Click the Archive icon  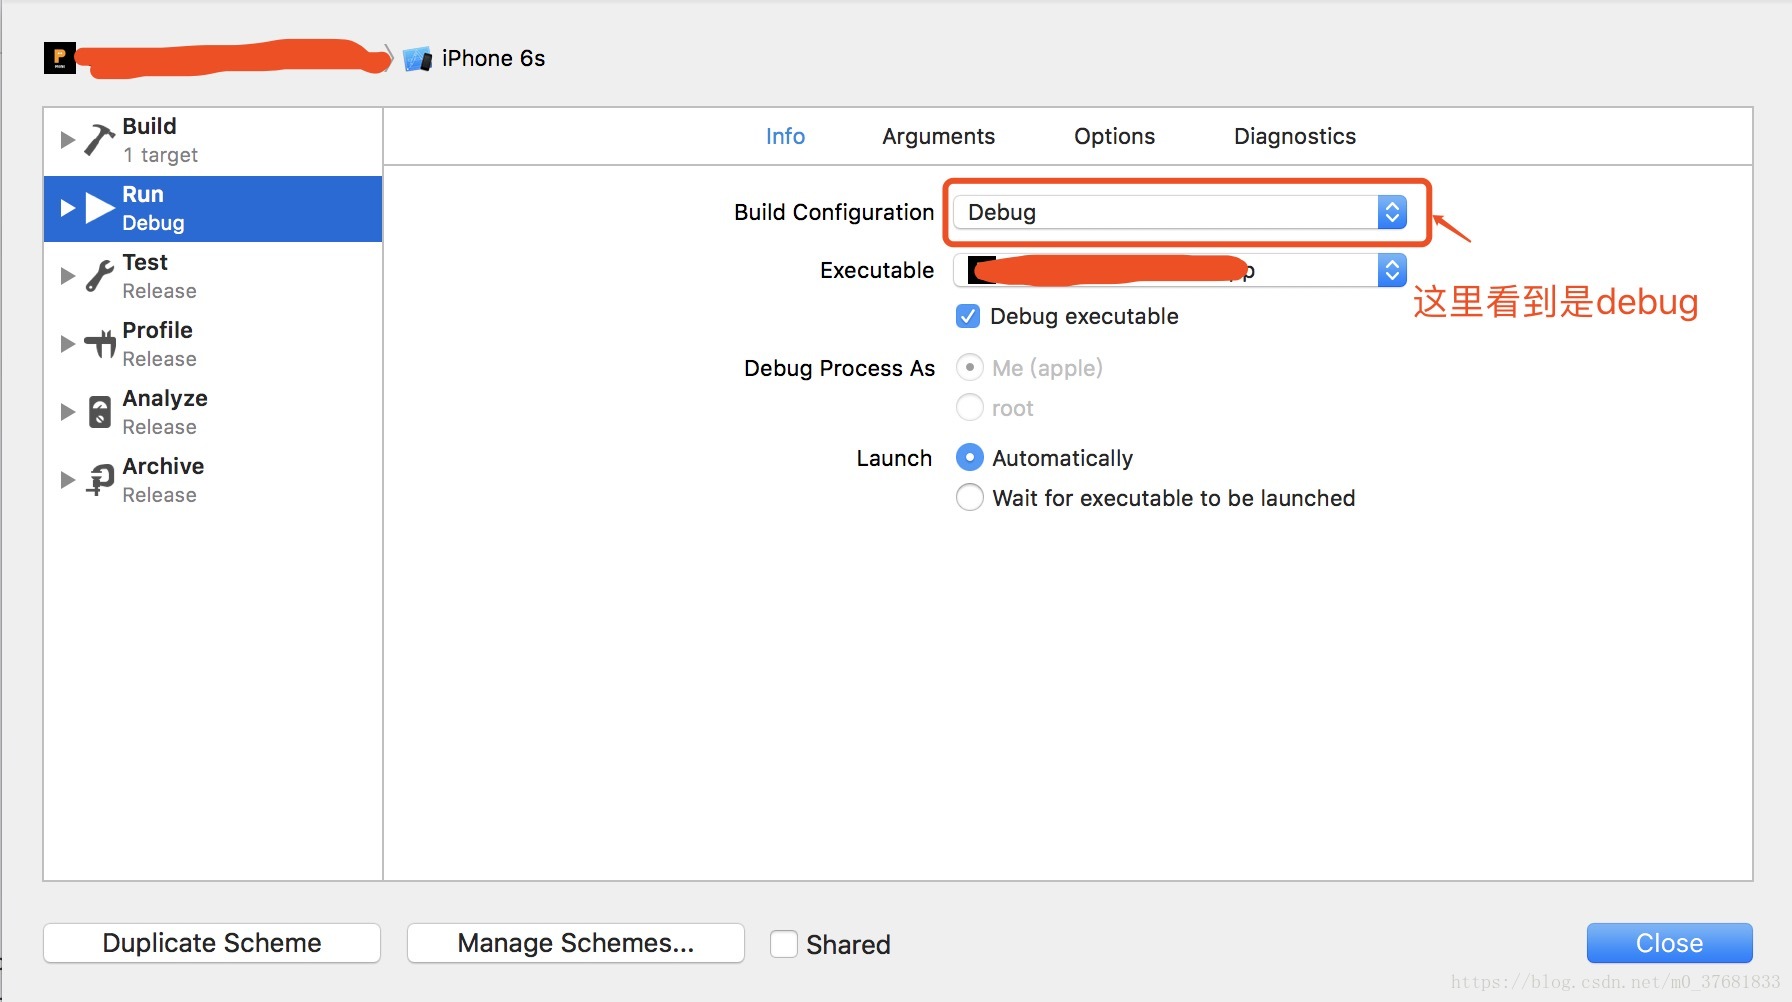[100, 480]
